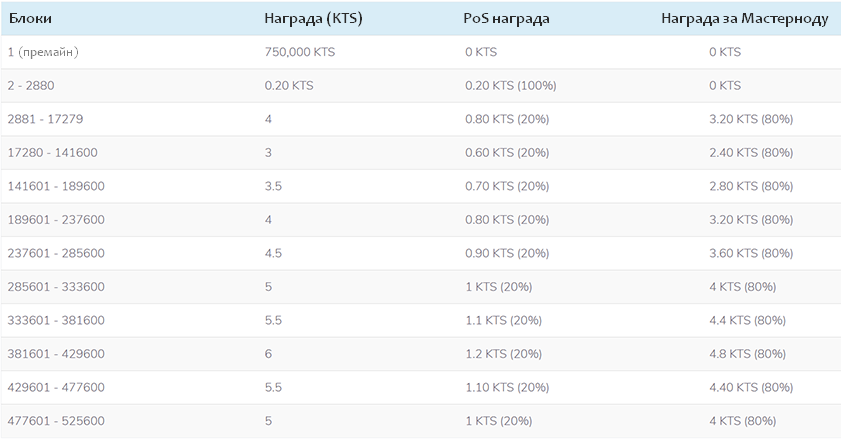Click the 4.8 KTS (80%) masternode cell
This screenshot has width=841, height=440.
tap(747, 354)
